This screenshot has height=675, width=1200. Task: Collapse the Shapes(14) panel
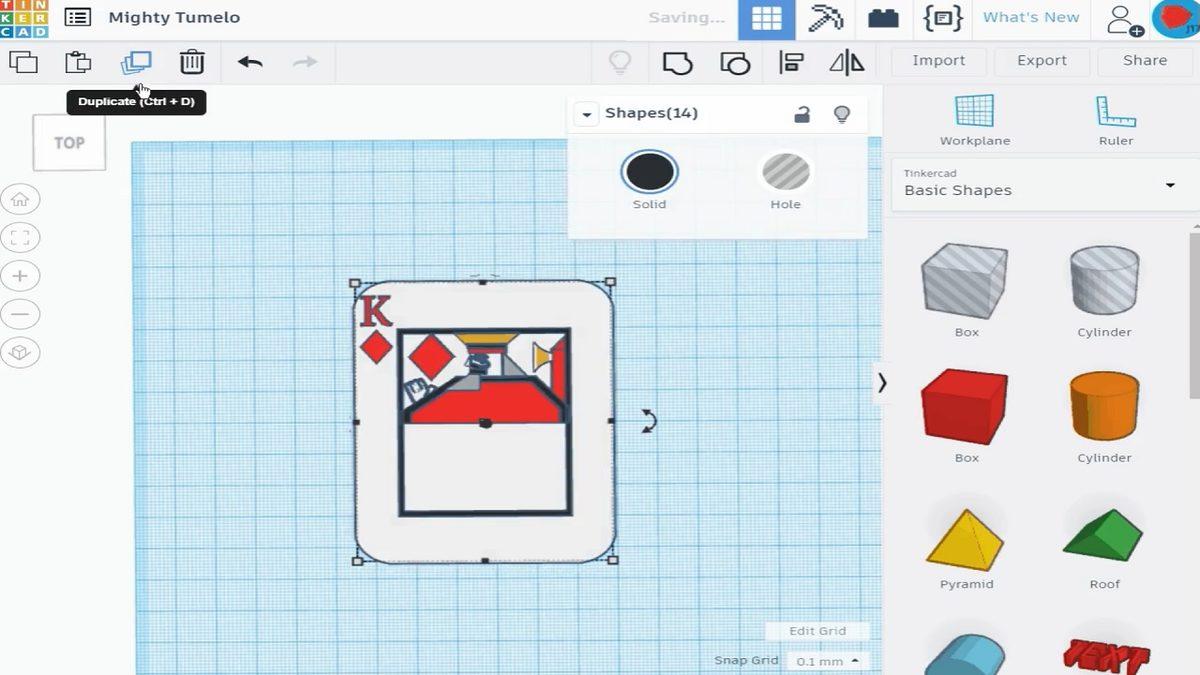coord(585,113)
